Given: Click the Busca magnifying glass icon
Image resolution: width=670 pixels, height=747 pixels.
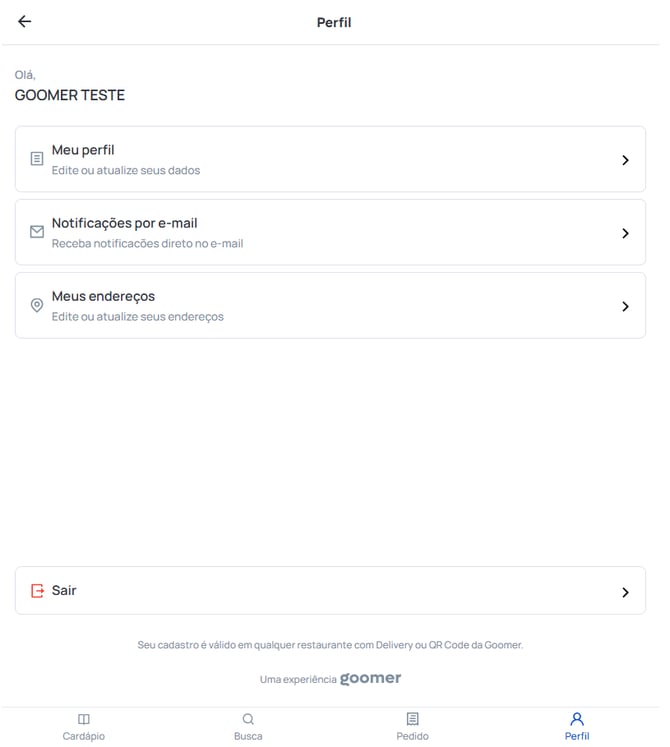Looking at the screenshot, I should [x=248, y=719].
